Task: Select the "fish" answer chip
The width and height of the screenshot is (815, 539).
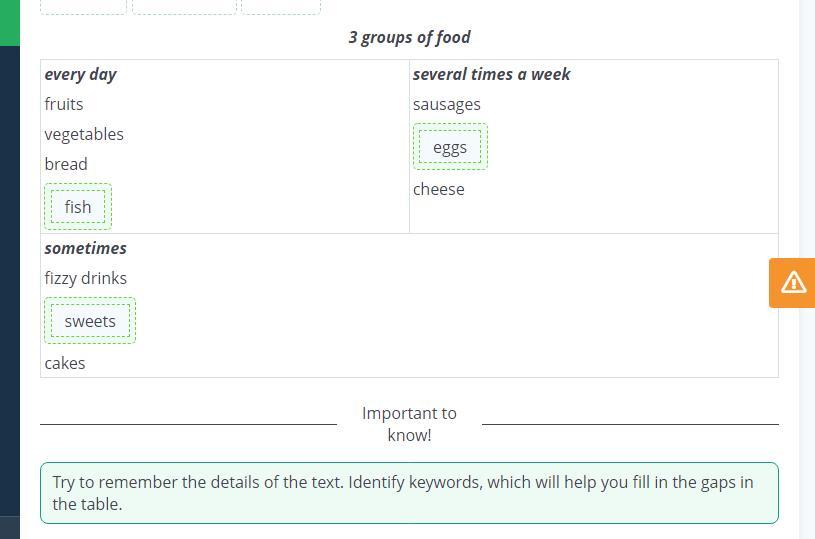Action: point(78,207)
